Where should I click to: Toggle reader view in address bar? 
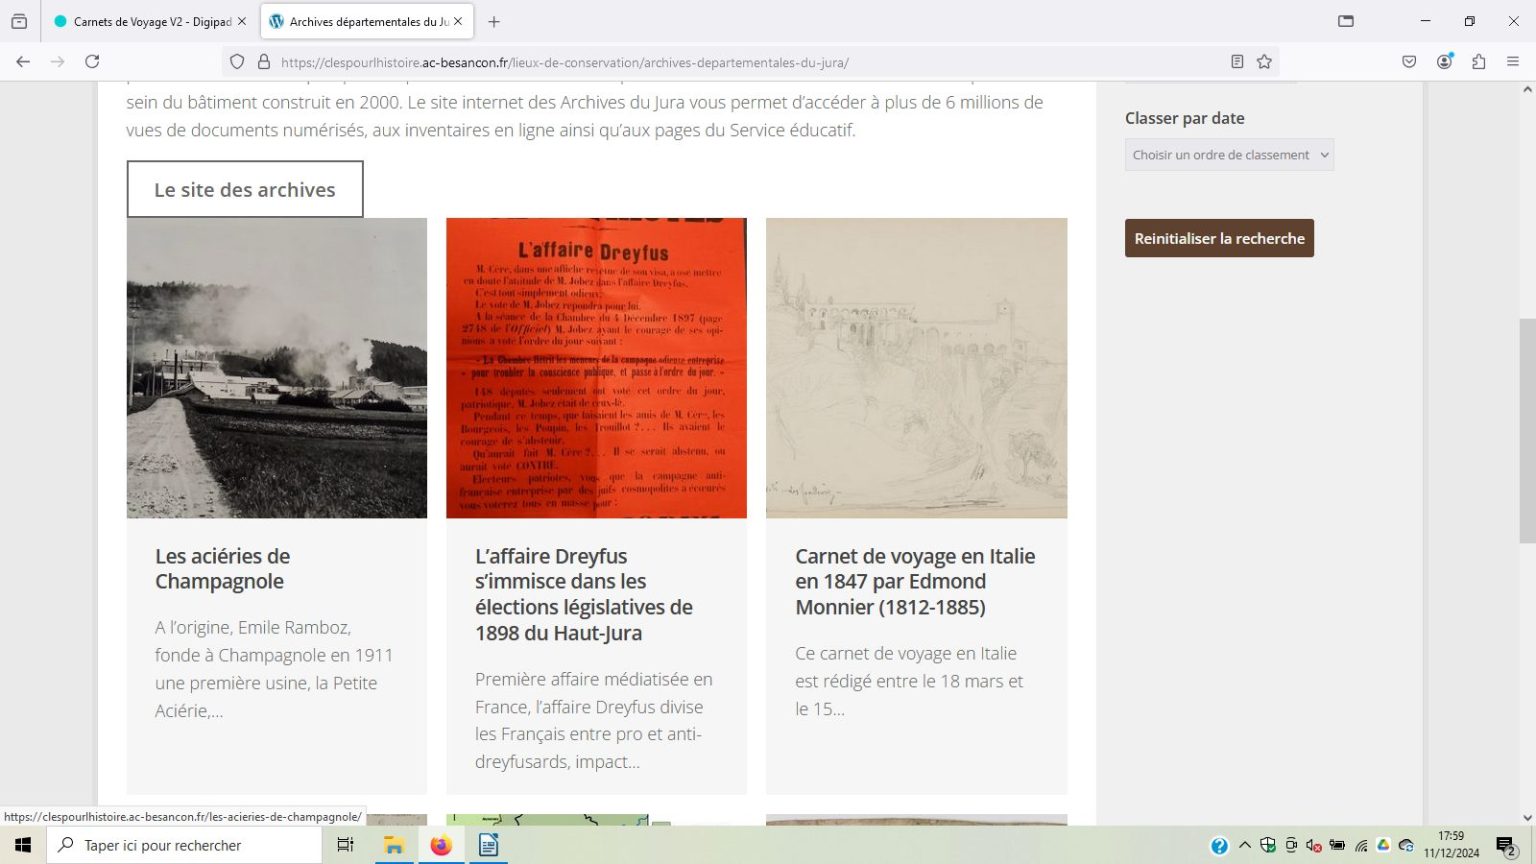[1237, 62]
